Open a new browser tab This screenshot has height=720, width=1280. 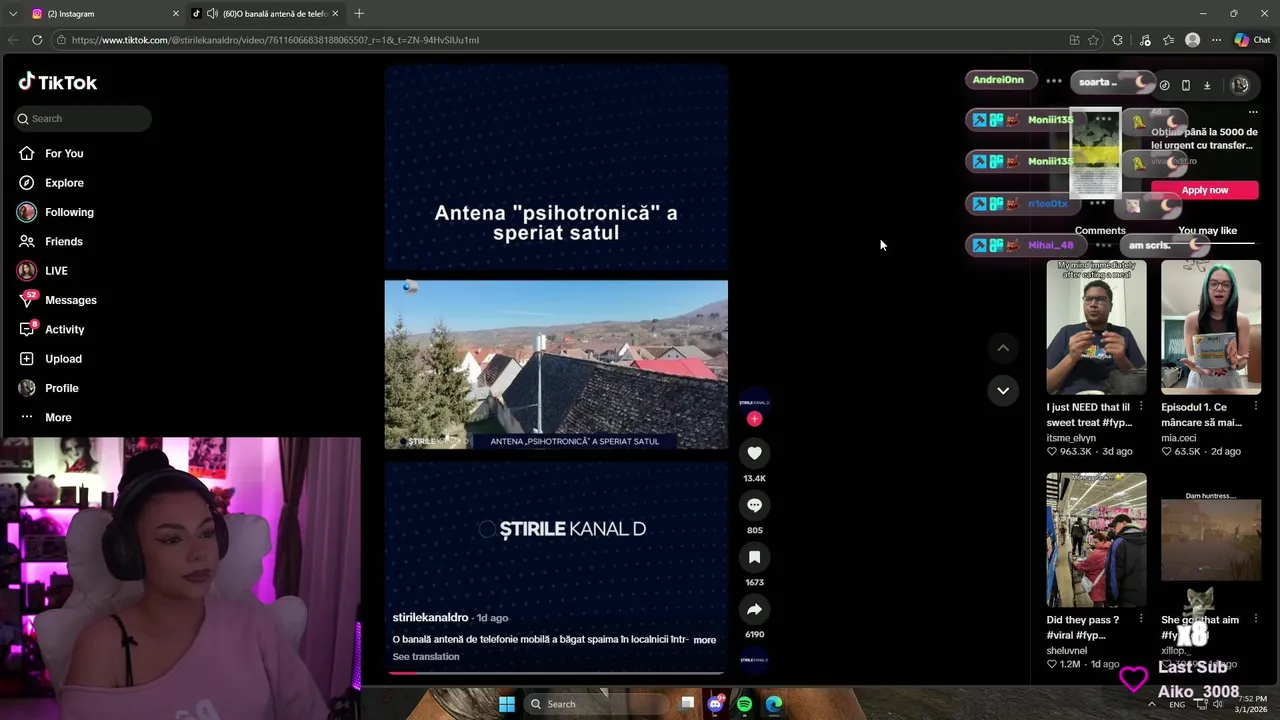(359, 14)
